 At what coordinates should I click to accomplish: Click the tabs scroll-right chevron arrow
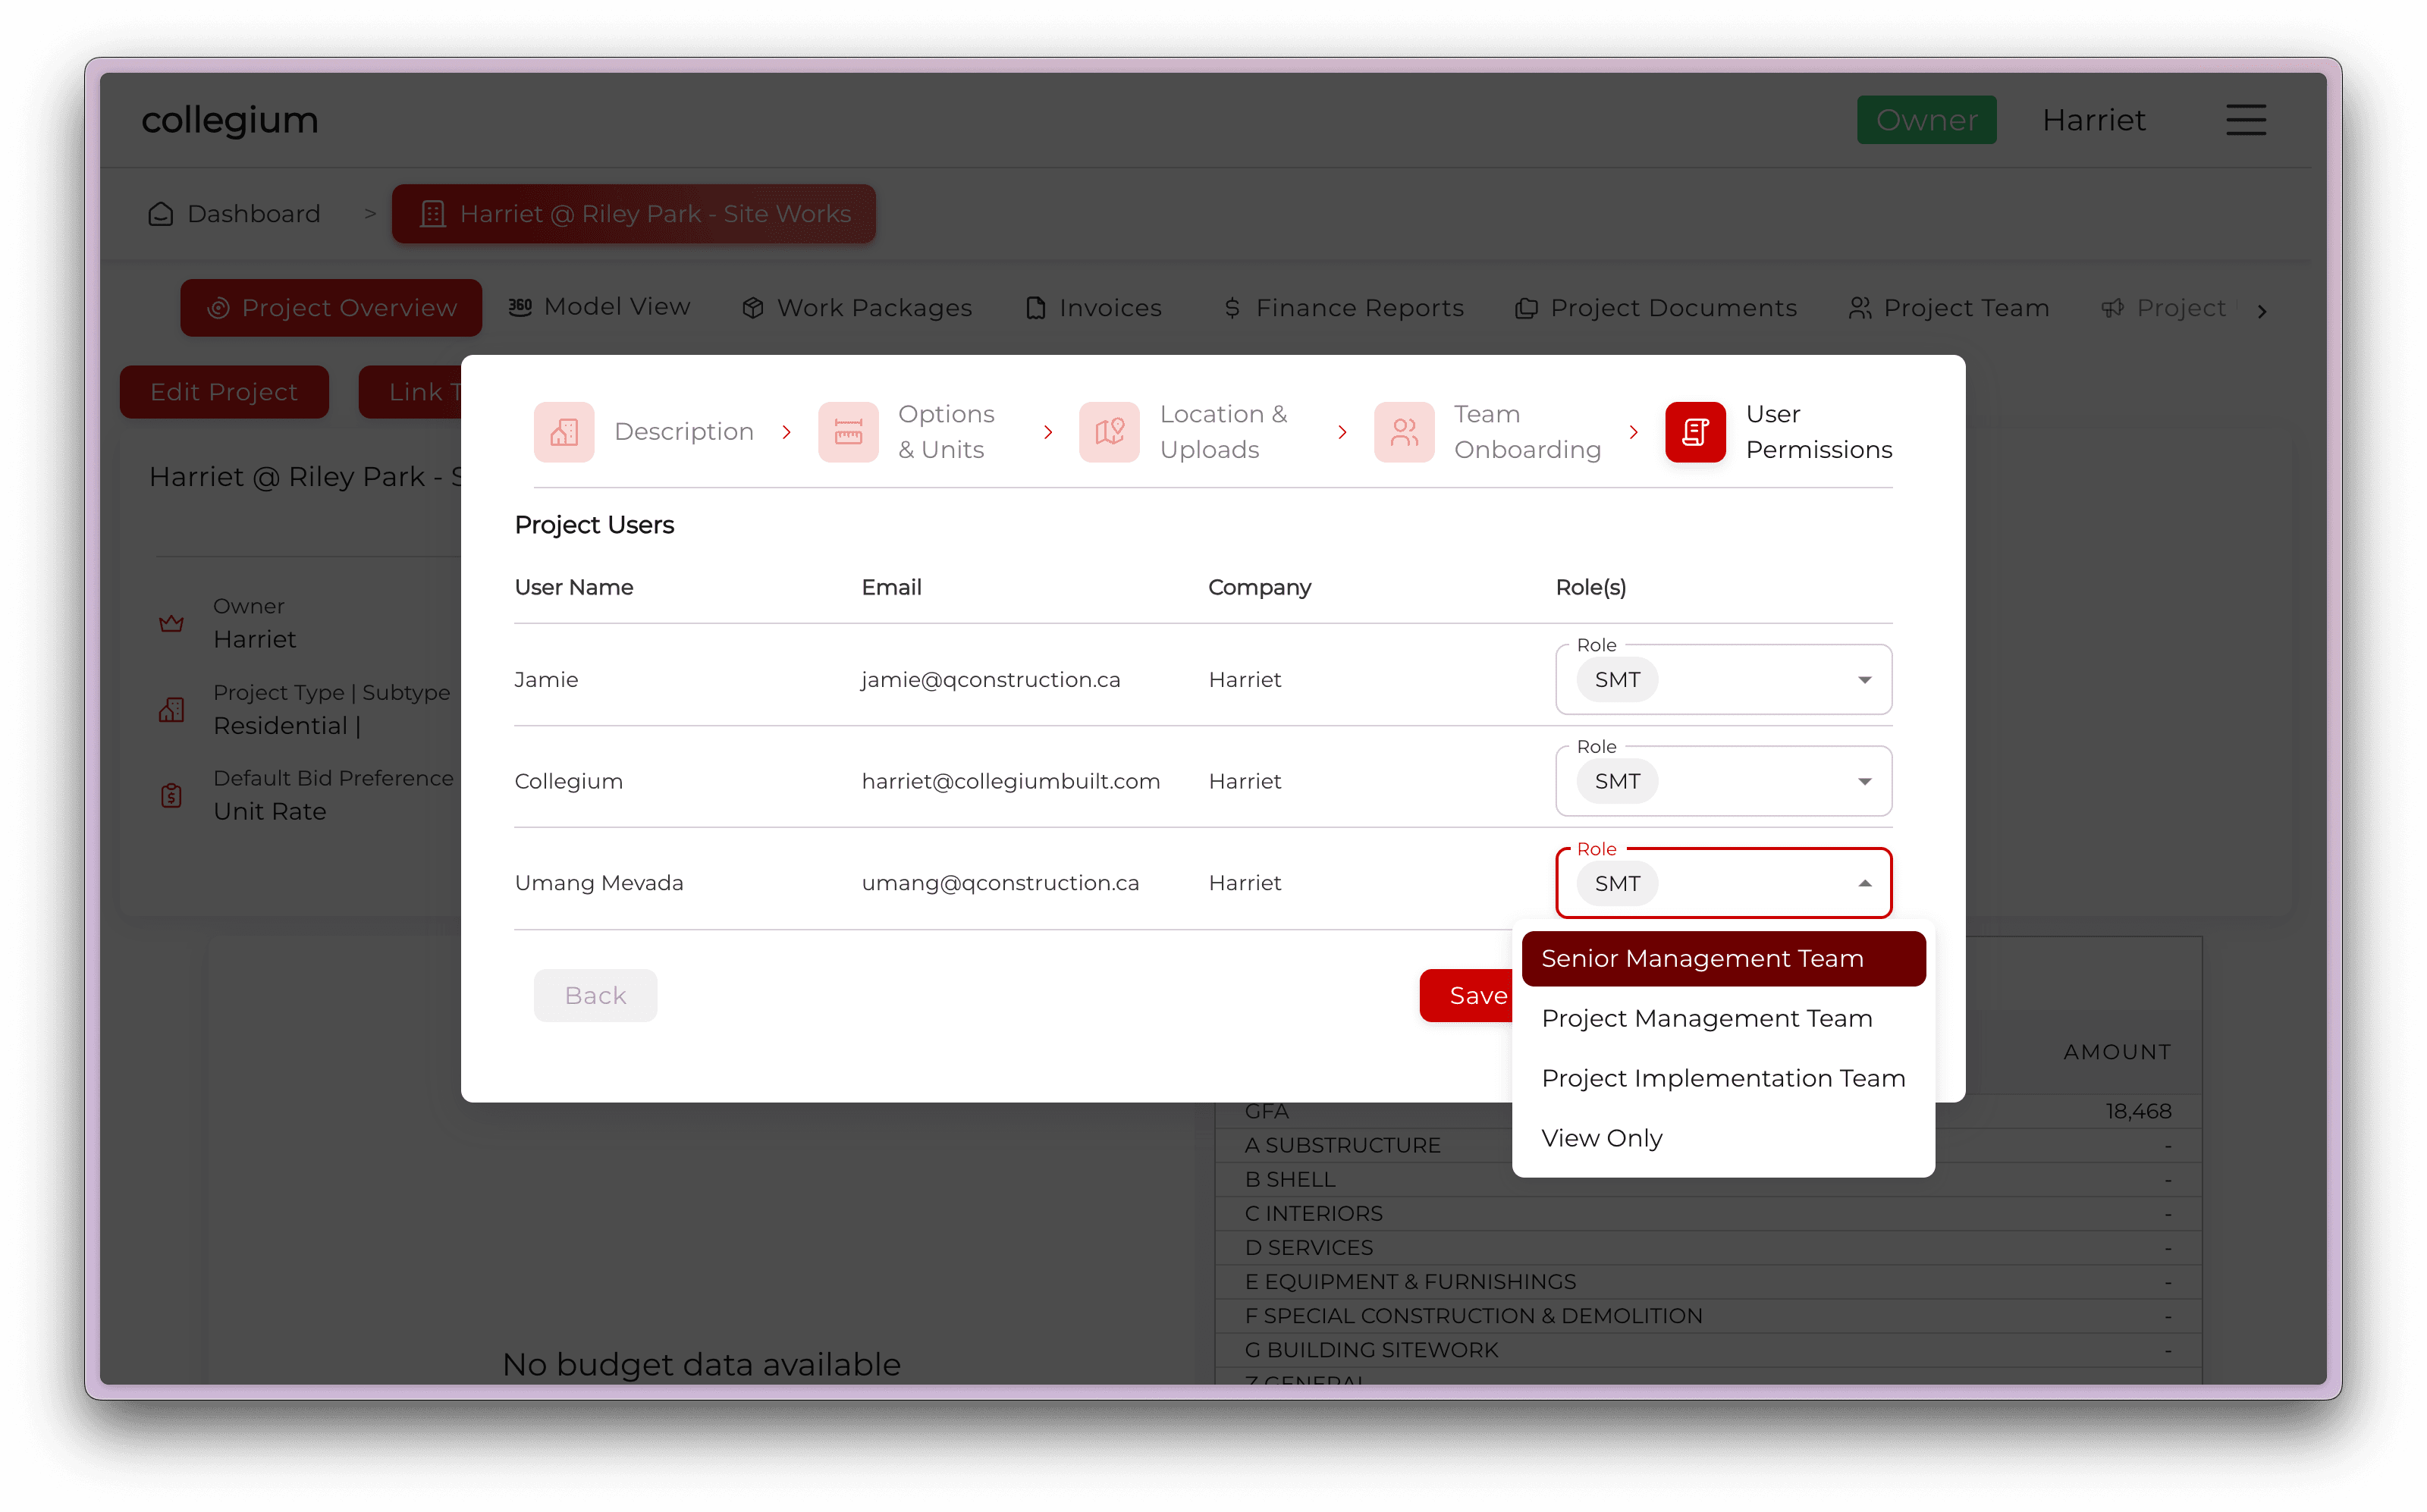coord(2262,311)
